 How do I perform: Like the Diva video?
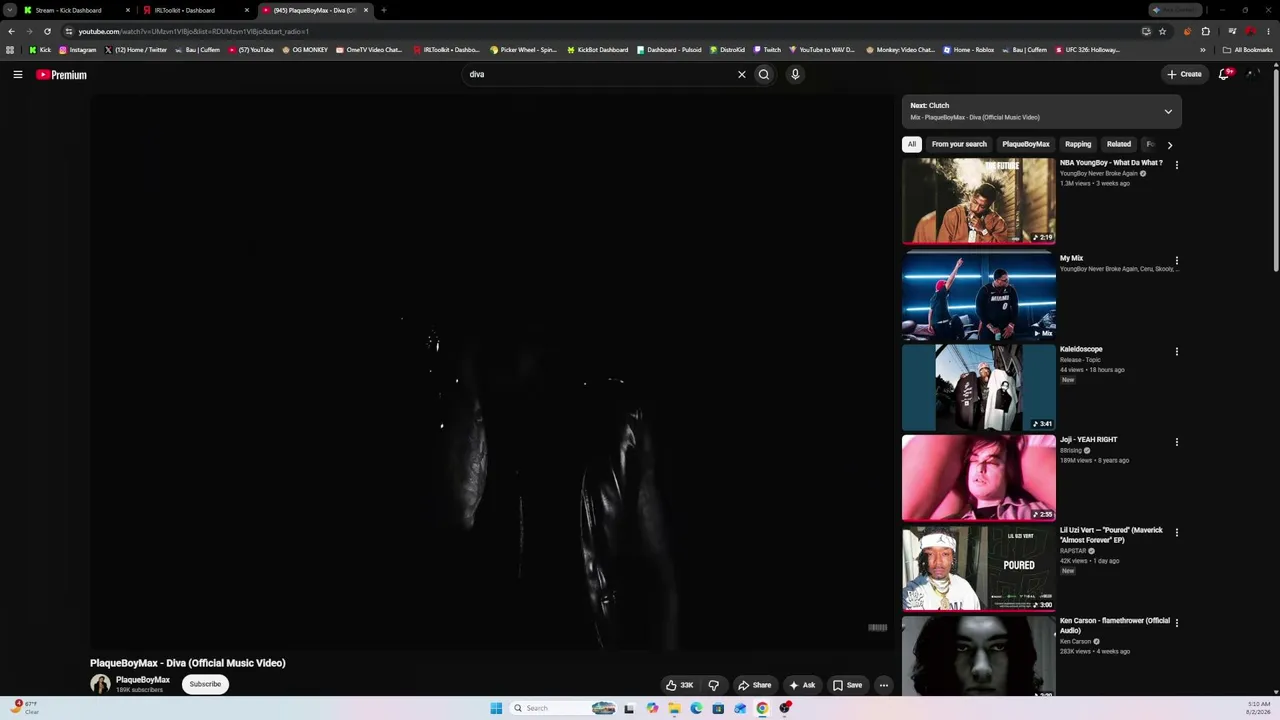680,685
